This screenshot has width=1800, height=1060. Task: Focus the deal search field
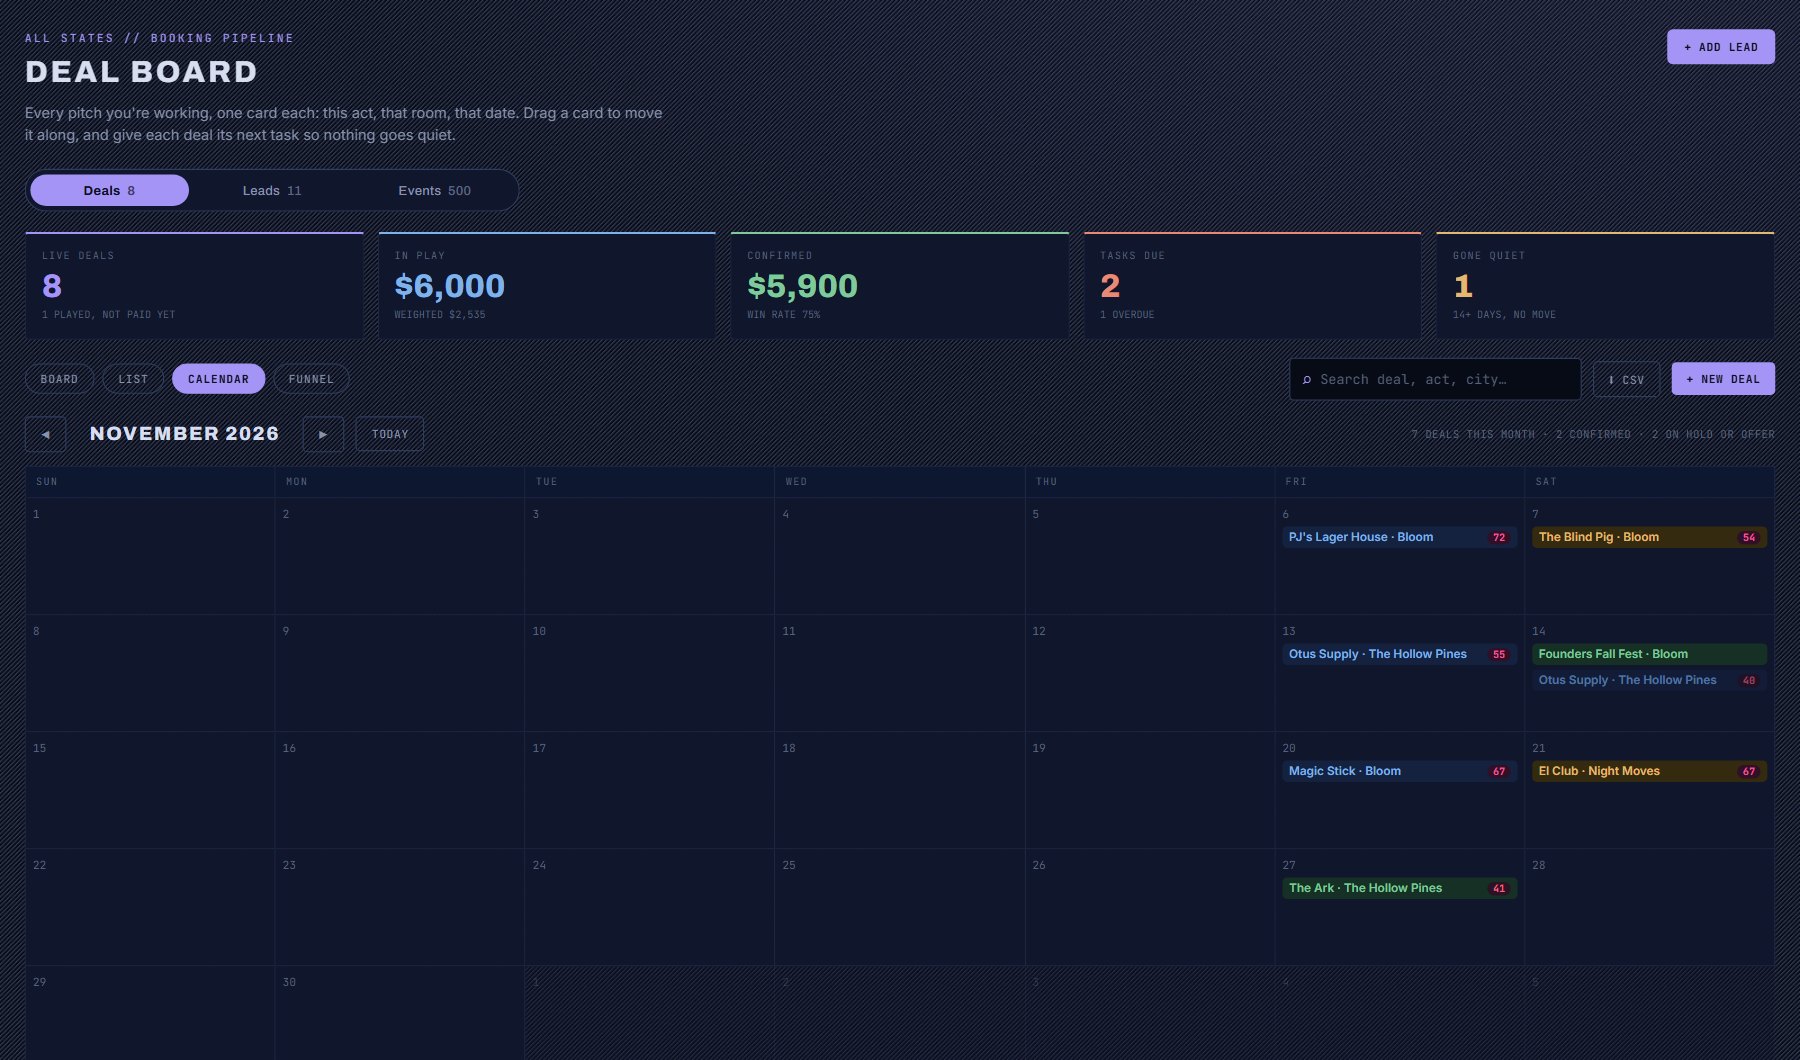click(x=1435, y=379)
